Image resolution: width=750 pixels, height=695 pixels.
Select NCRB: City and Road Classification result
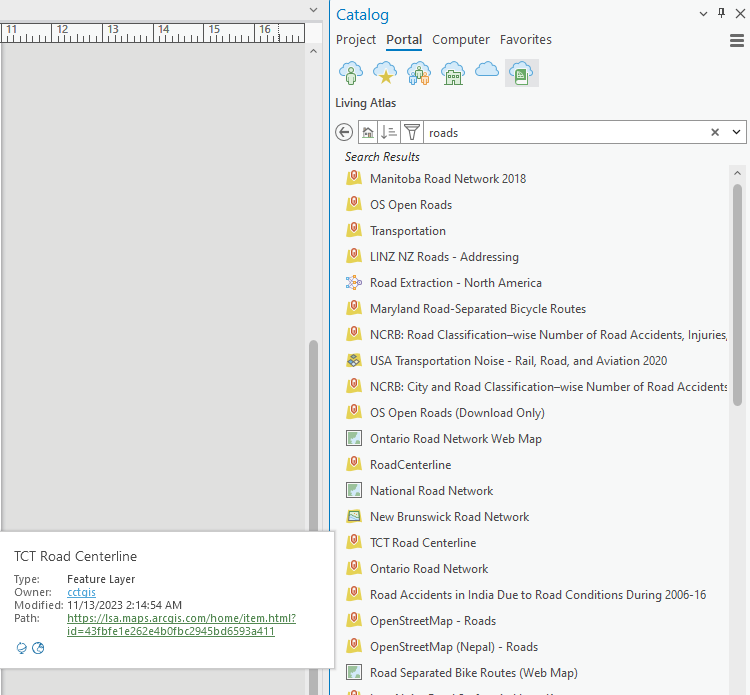(x=549, y=387)
